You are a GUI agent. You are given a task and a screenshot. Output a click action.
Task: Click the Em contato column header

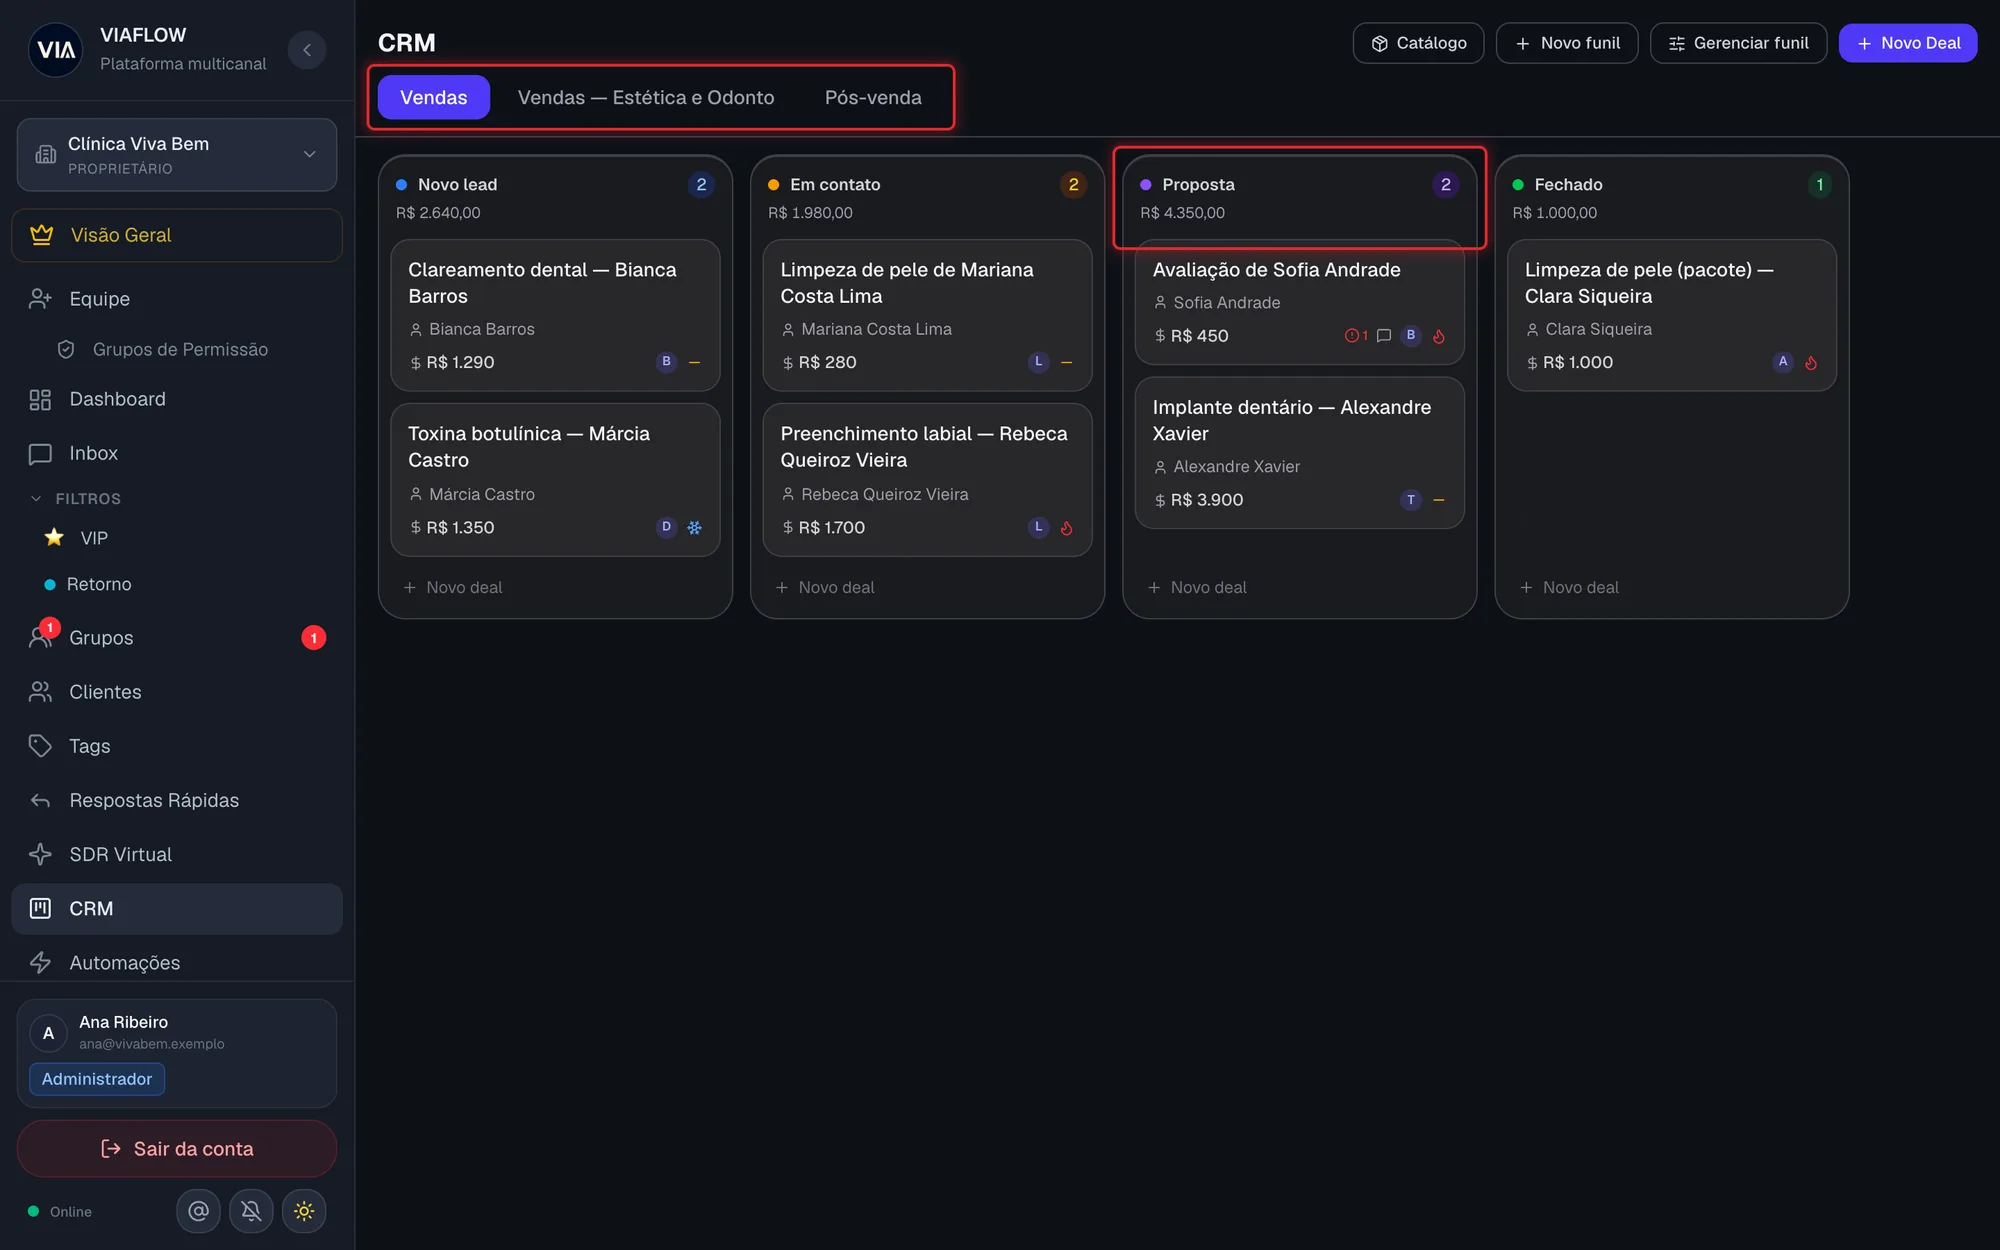point(927,197)
